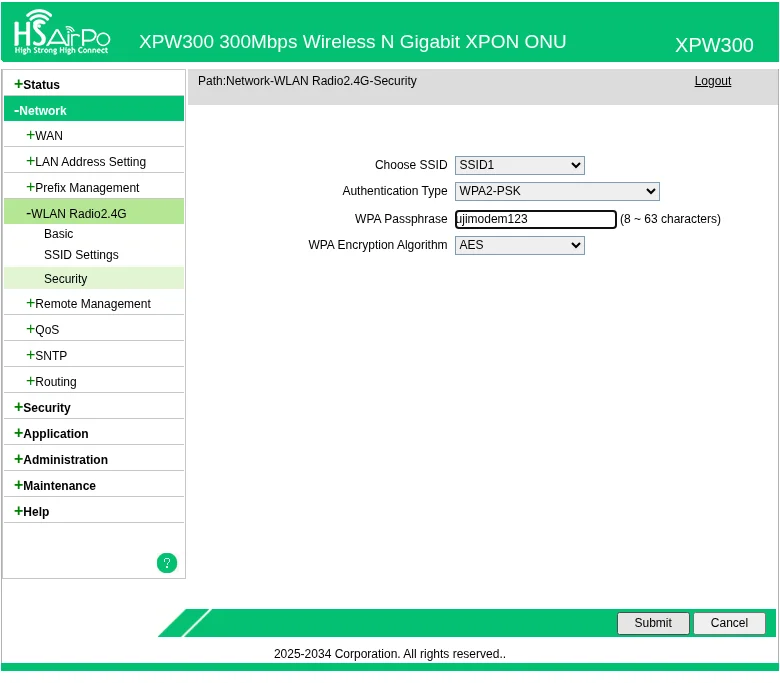Collapse the WLAN Radio2.4G submenu
The height and width of the screenshot is (683, 780).
(x=94, y=213)
